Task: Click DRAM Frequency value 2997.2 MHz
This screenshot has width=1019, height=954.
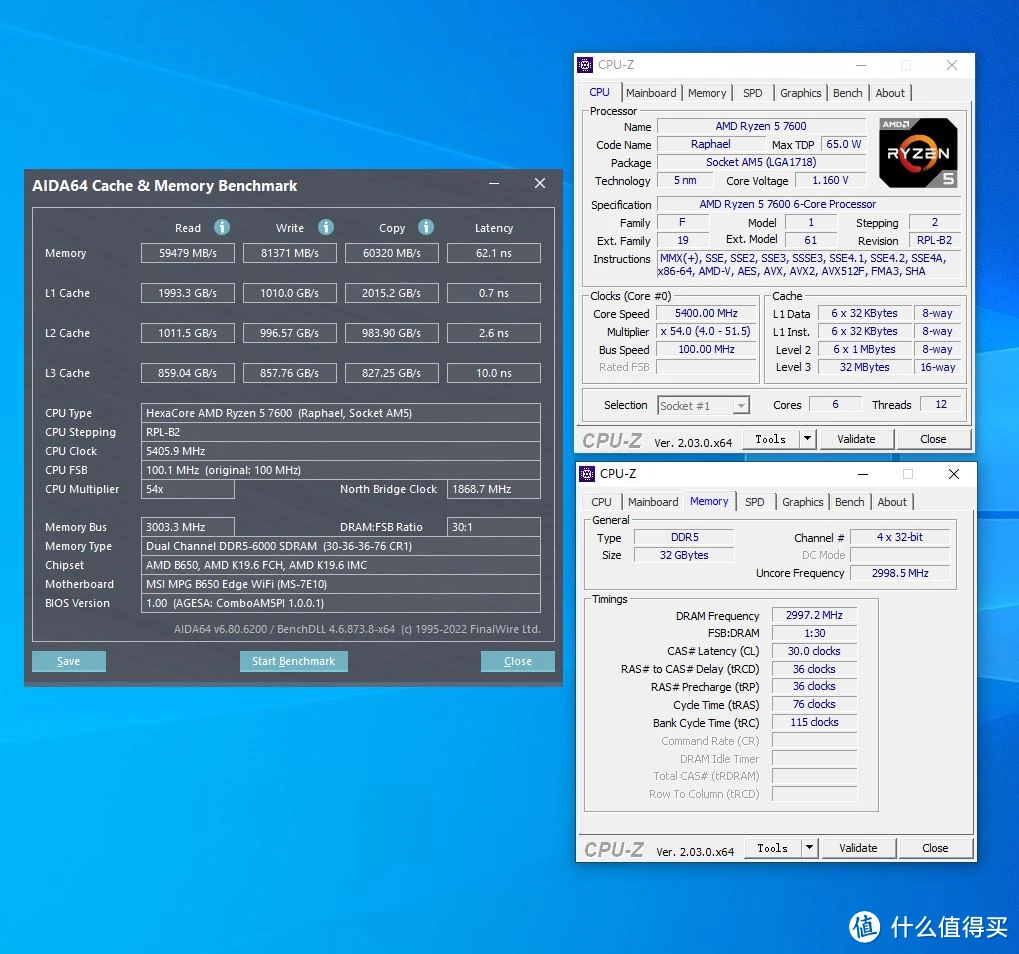Action: (814, 615)
